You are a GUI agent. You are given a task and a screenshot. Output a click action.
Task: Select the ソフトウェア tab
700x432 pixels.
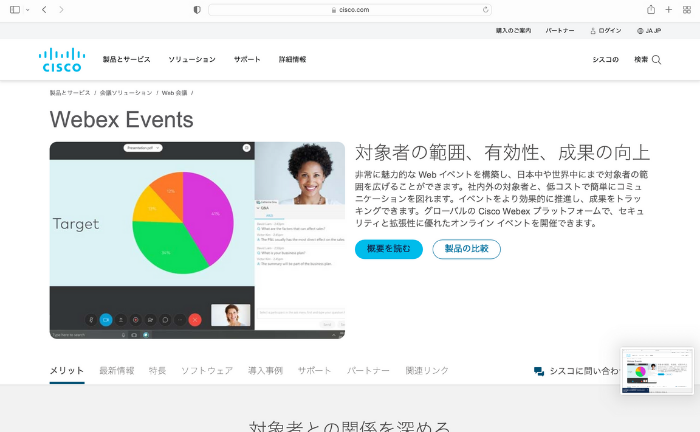[x=207, y=371]
